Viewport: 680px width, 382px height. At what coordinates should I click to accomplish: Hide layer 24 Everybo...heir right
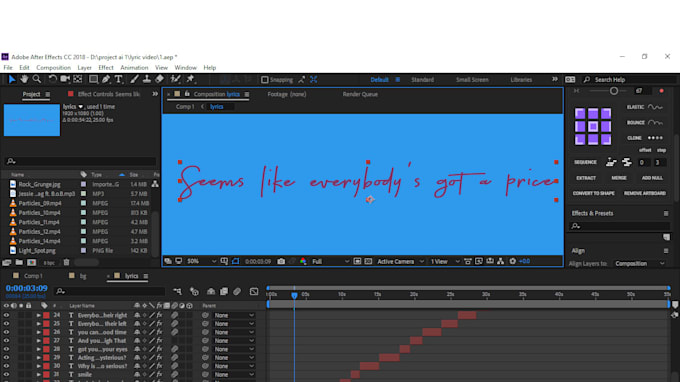[6, 315]
